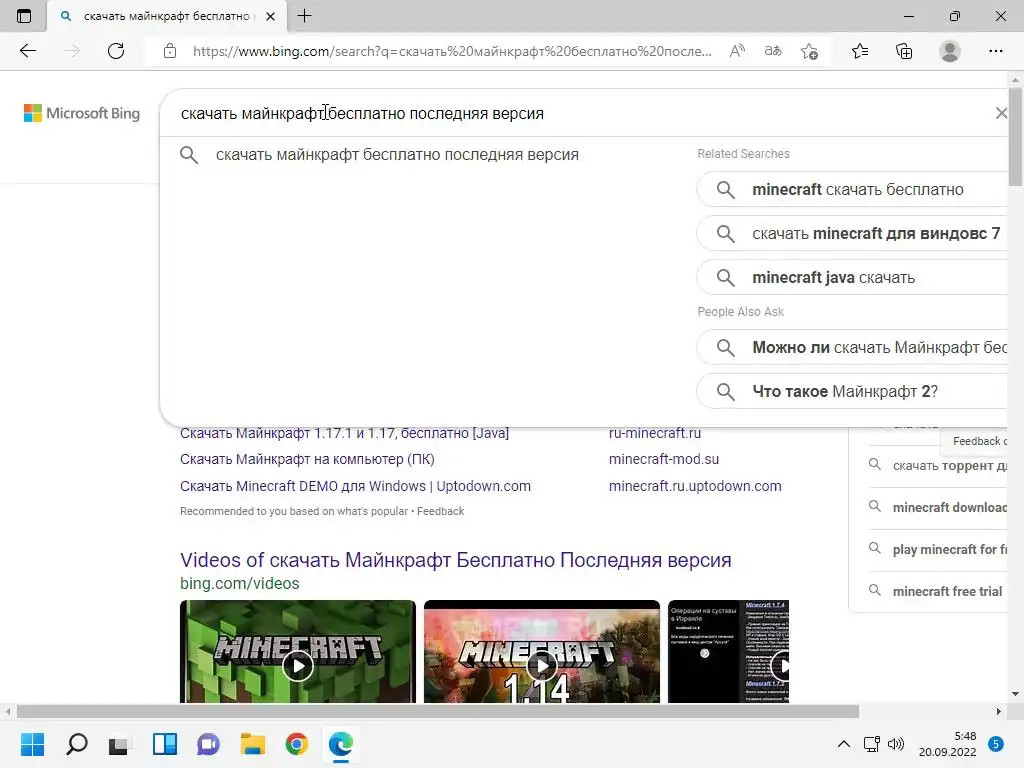Image resolution: width=1024 pixels, height=768 pixels.
Task: Add this page to favorites star icon
Action: point(810,51)
